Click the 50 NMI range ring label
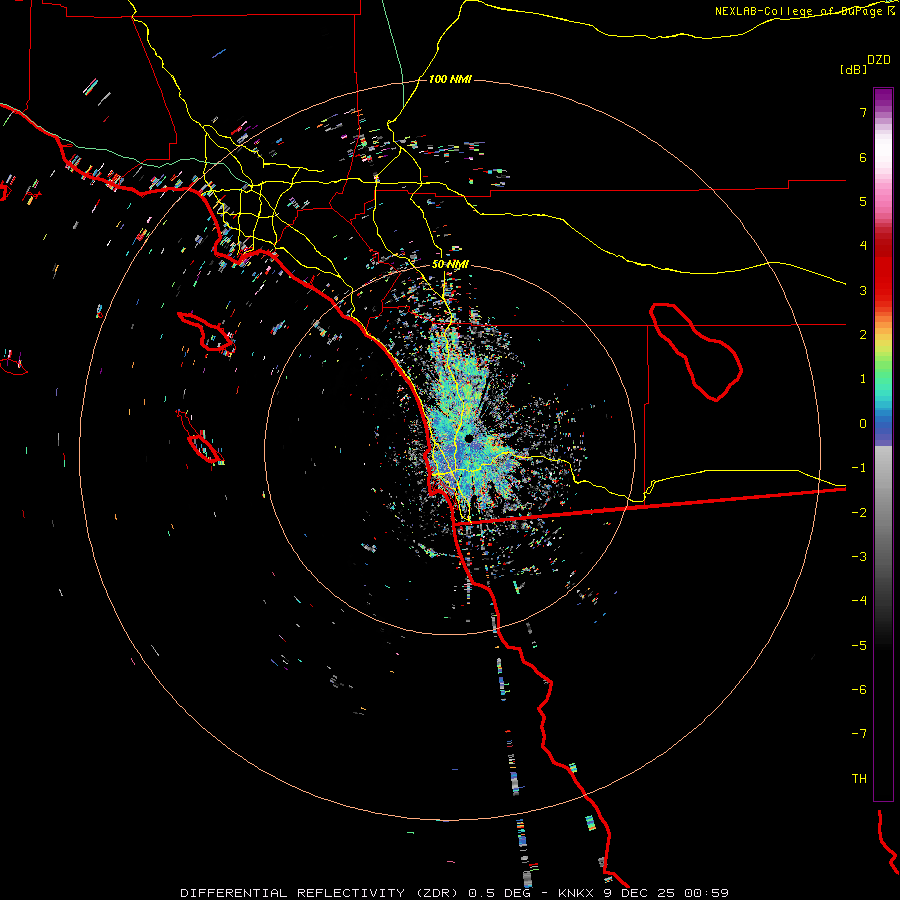The height and width of the screenshot is (900, 900). (x=450, y=265)
